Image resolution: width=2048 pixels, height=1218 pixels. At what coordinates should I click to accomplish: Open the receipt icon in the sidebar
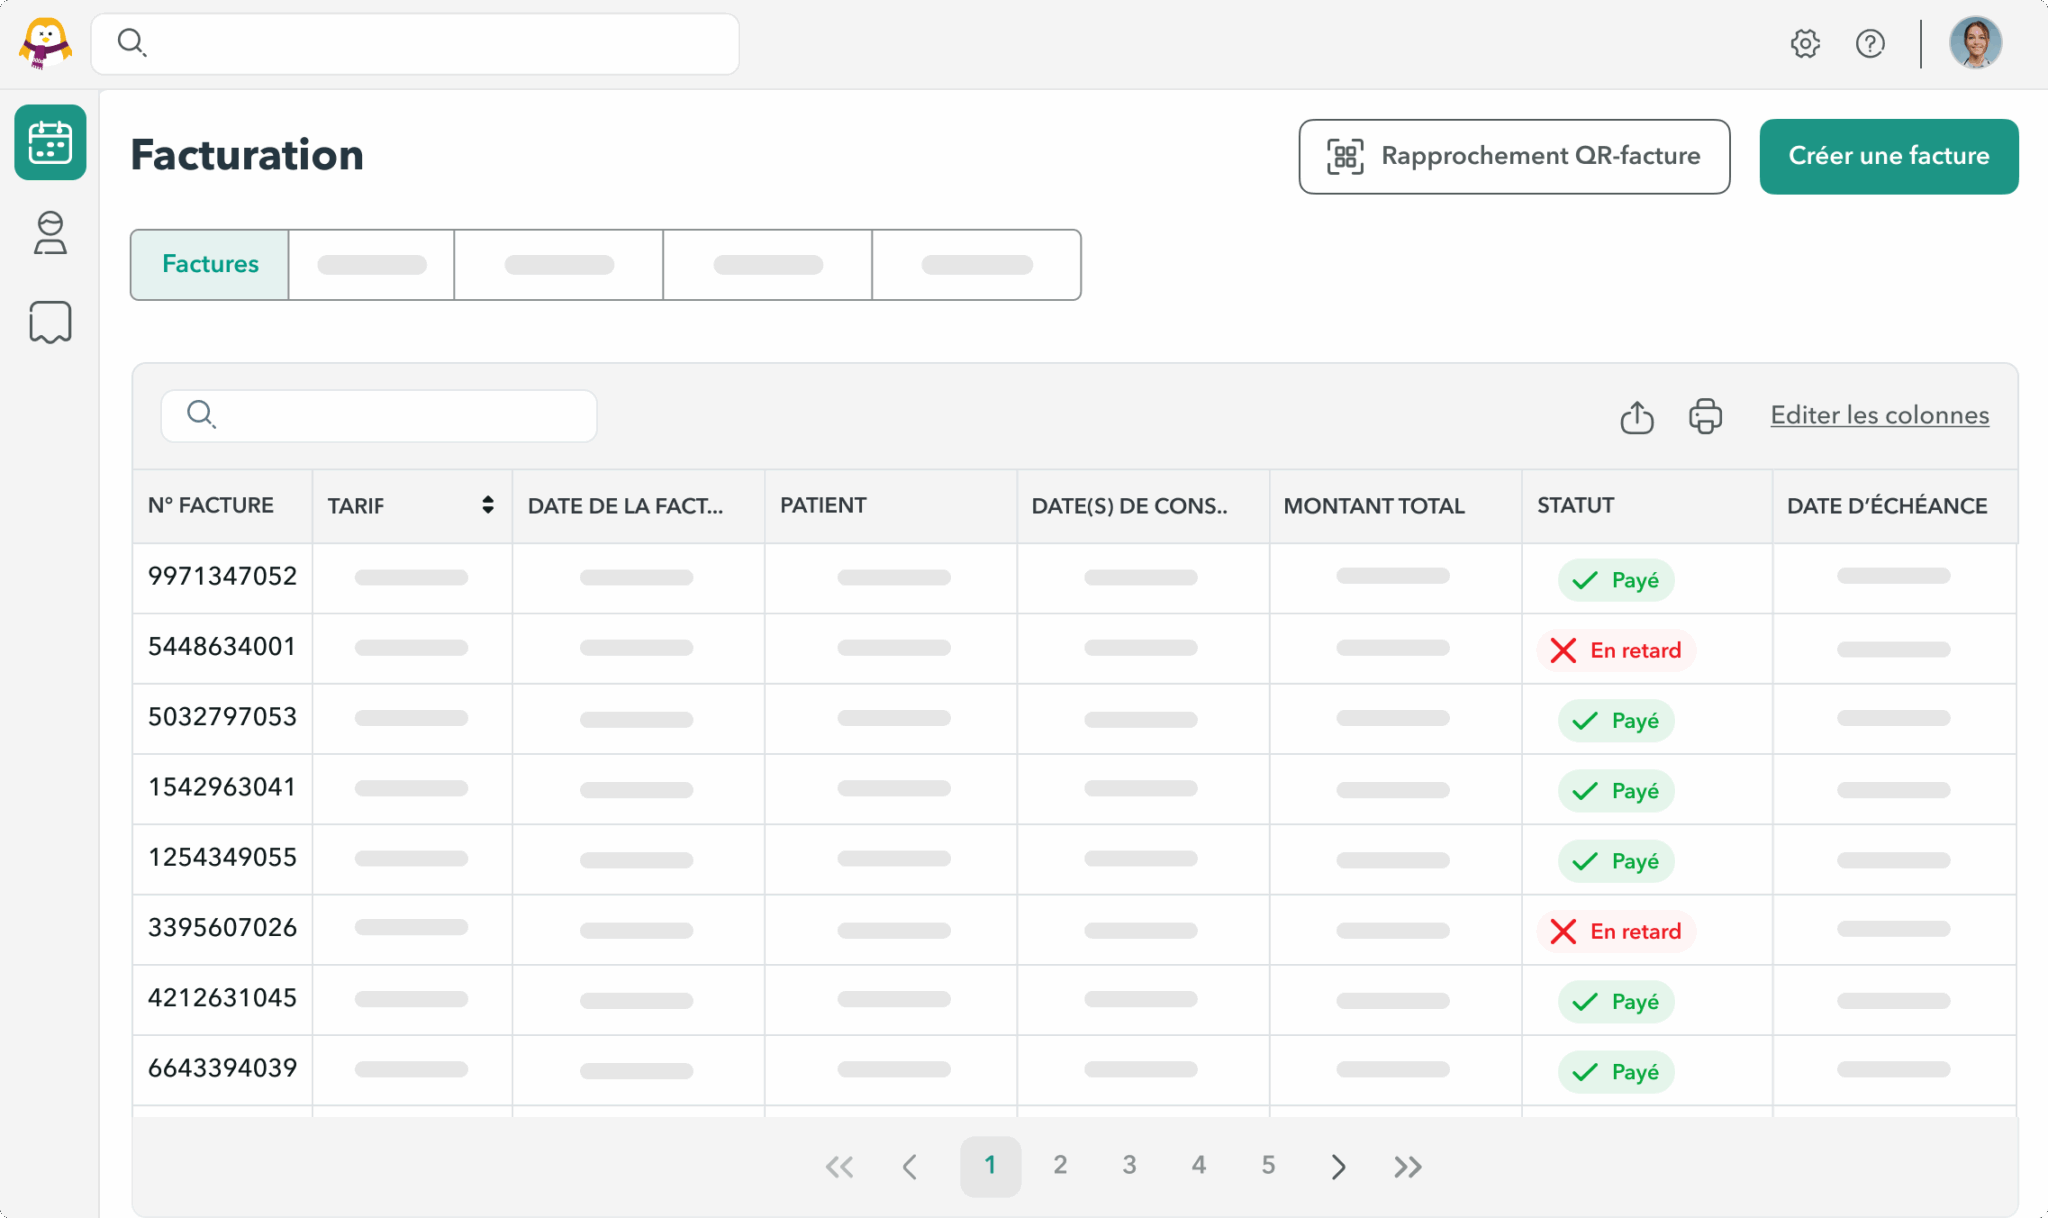click(x=50, y=321)
